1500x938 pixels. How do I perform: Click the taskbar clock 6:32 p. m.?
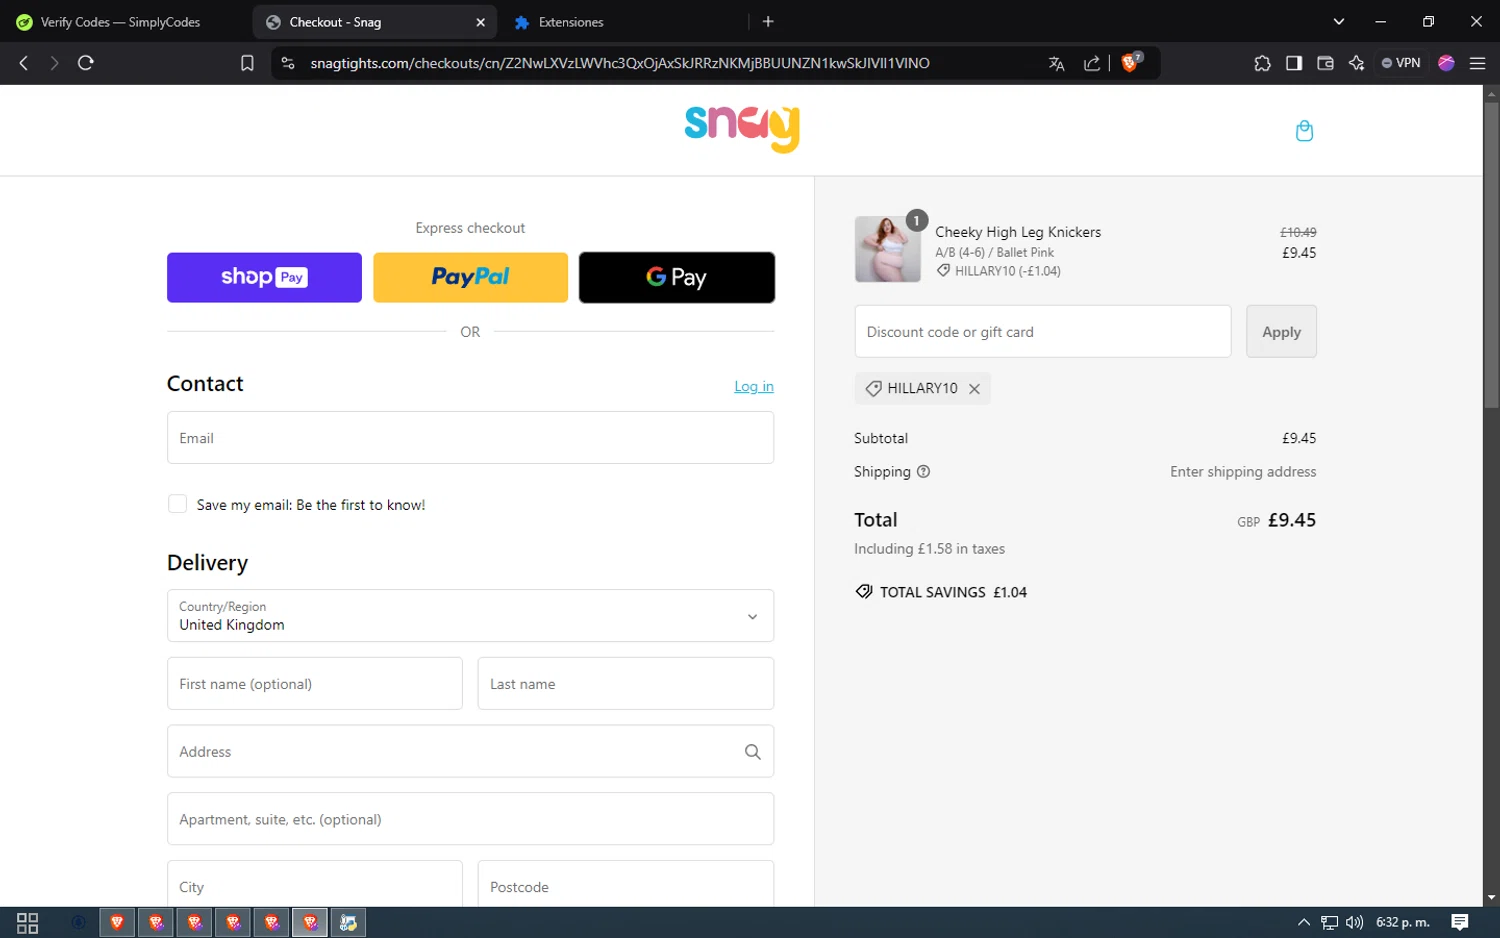[1403, 922]
